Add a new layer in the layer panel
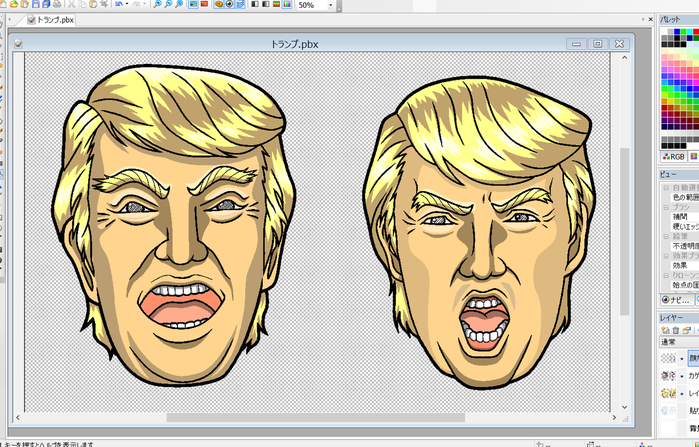 (x=665, y=330)
